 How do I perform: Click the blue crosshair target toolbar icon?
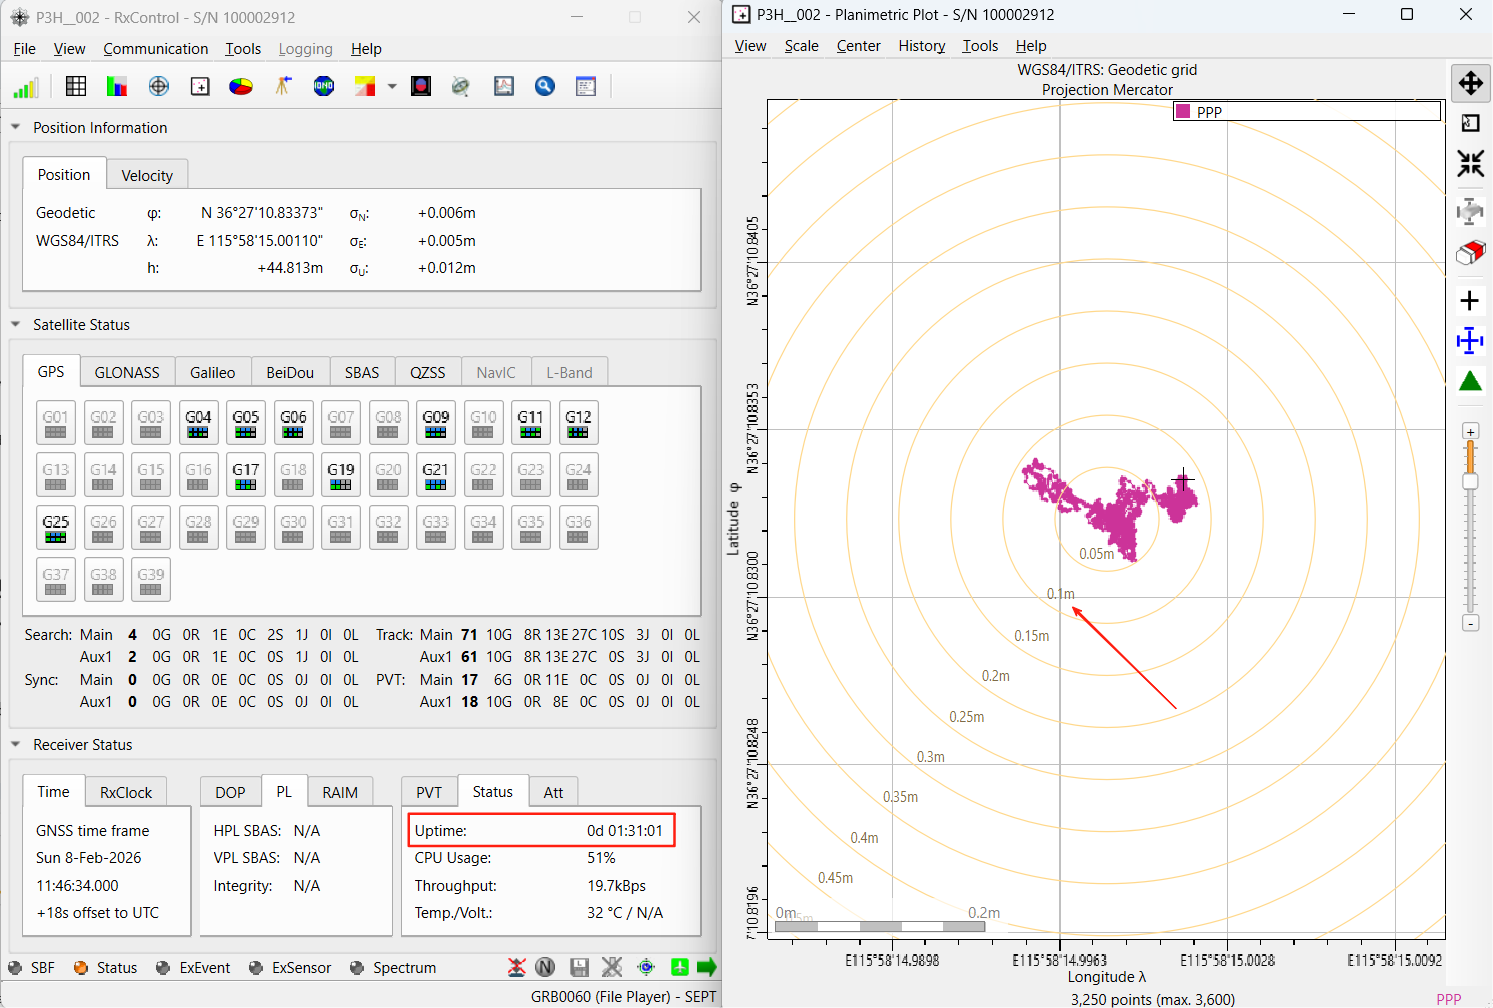(x=159, y=86)
